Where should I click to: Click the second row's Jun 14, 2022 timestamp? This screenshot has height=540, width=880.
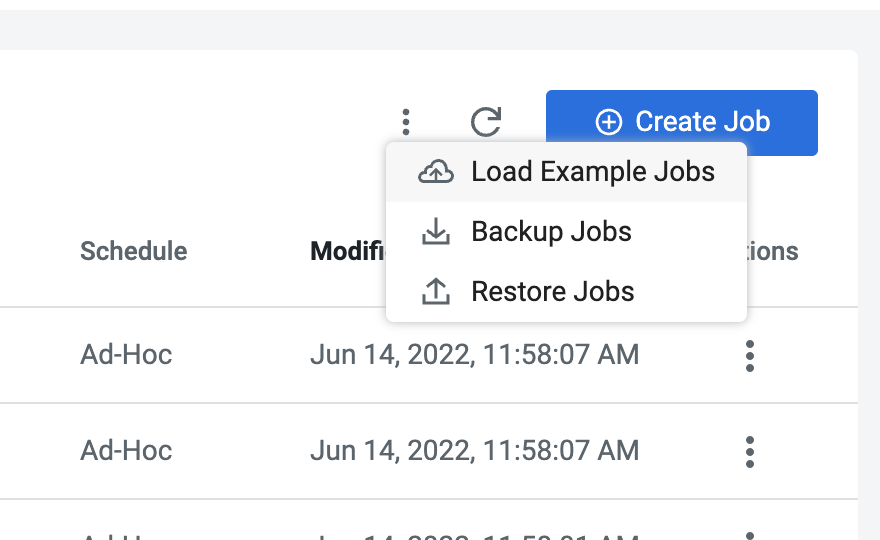[474, 451]
